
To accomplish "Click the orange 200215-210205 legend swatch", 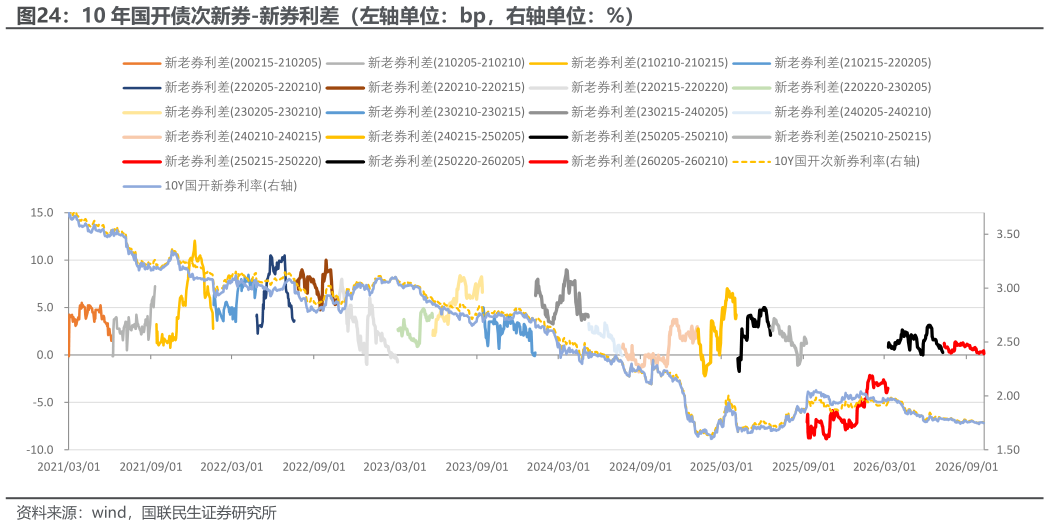I will click(x=142, y=64).
